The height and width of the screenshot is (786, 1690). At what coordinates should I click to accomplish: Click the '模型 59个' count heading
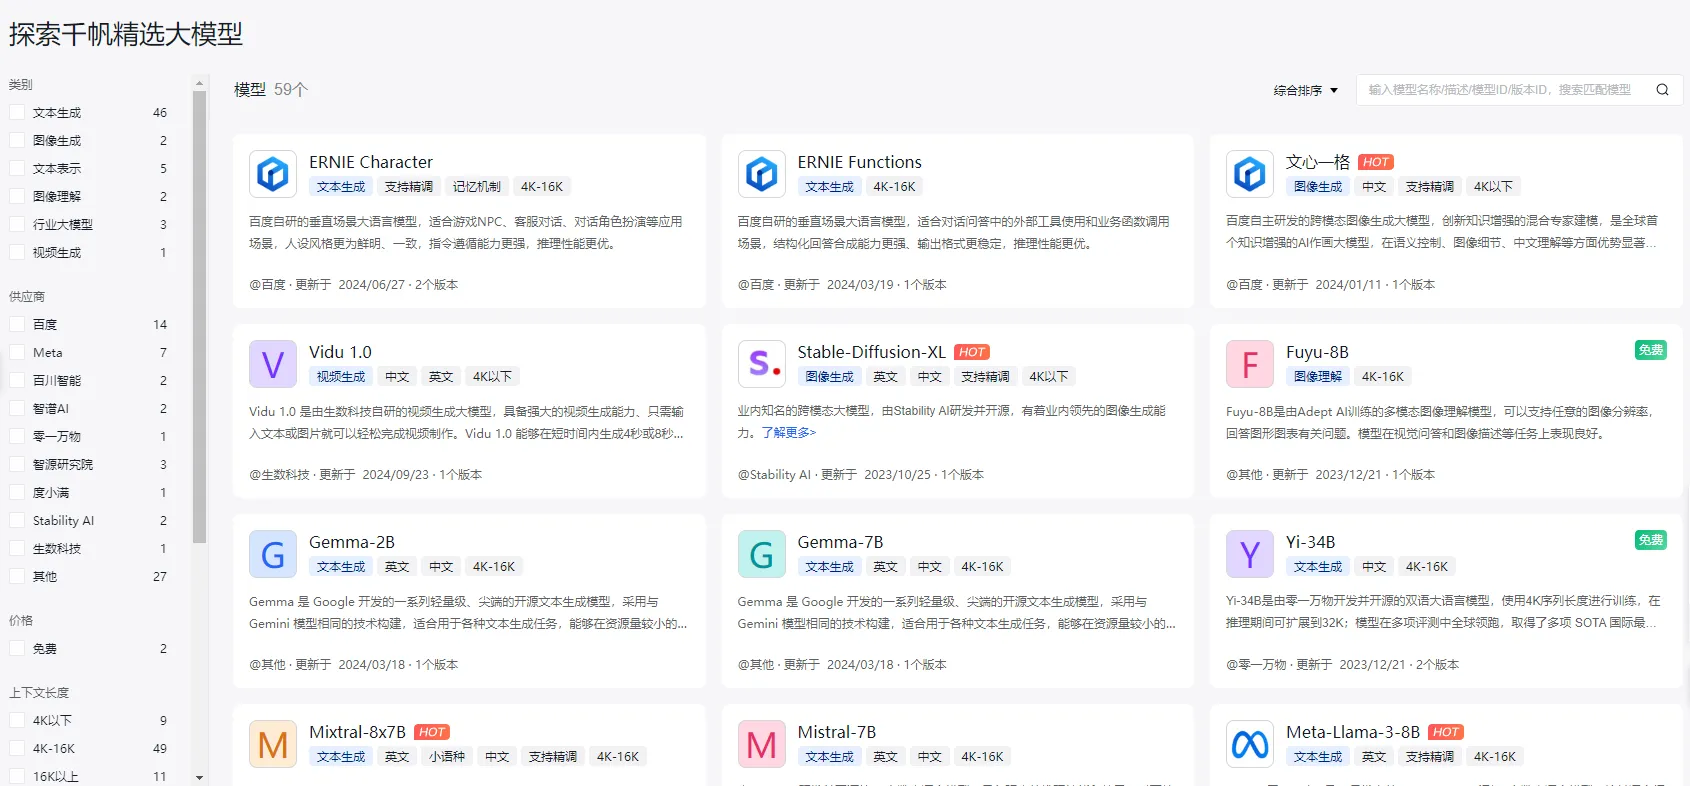(271, 90)
